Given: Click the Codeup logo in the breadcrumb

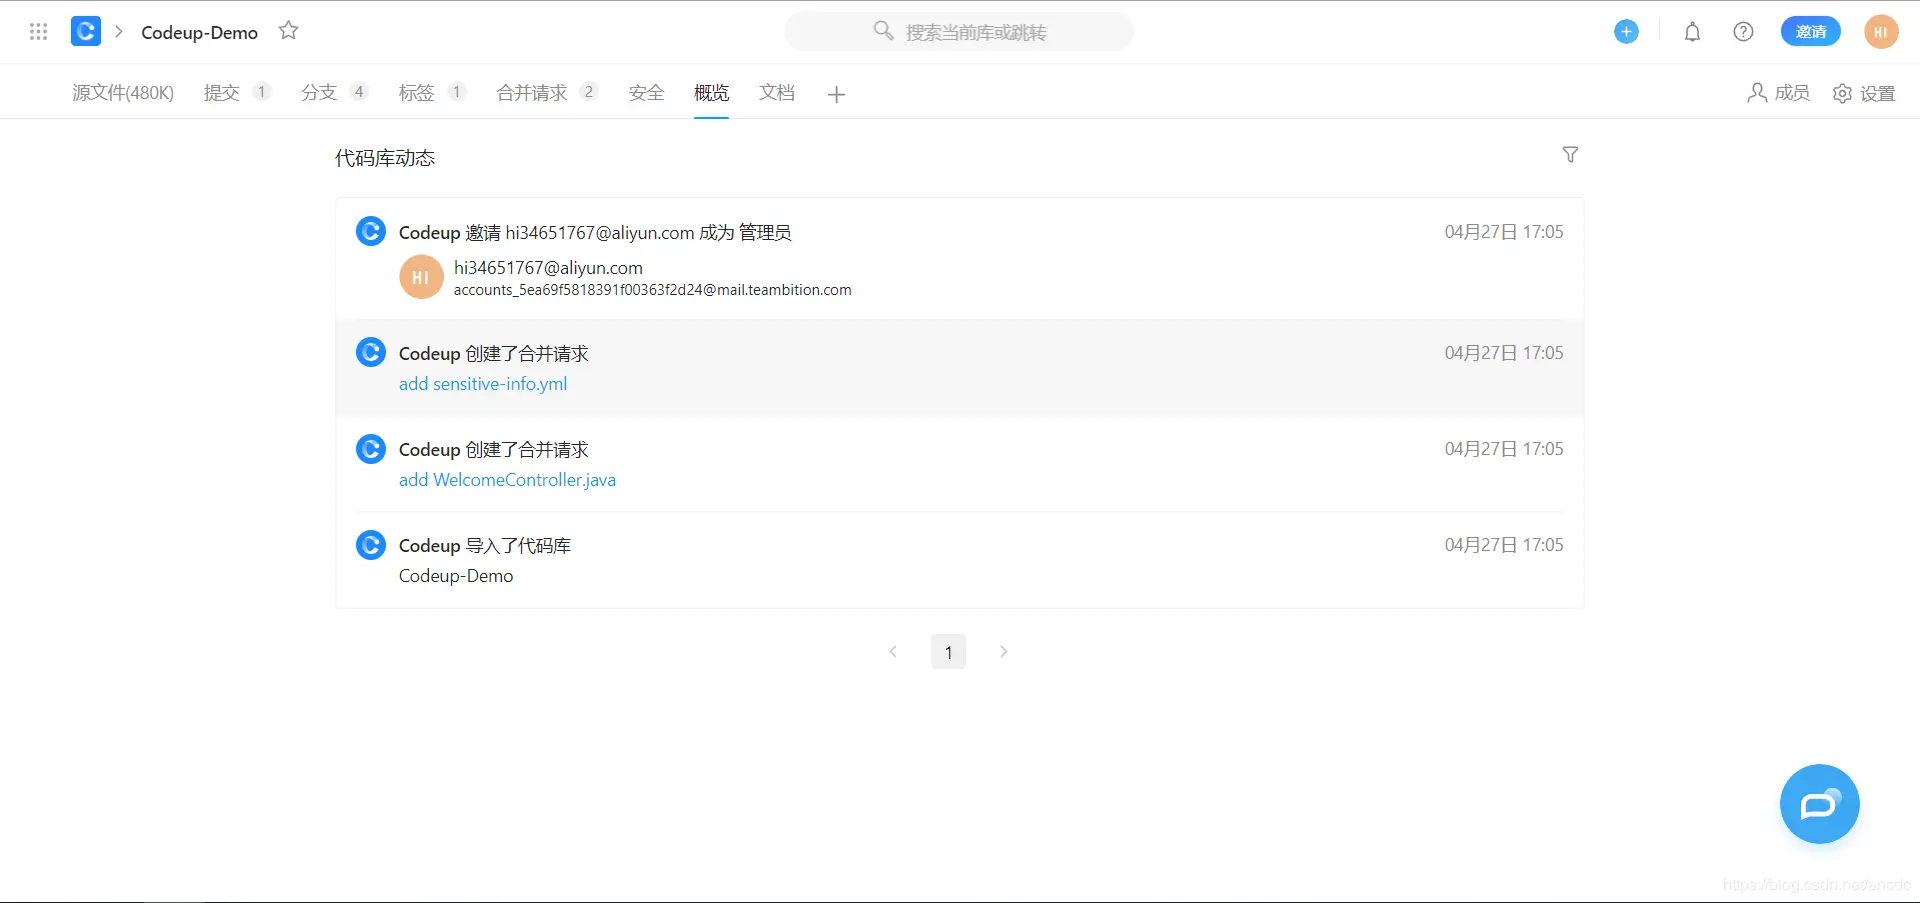Looking at the screenshot, I should pyautogui.click(x=85, y=31).
